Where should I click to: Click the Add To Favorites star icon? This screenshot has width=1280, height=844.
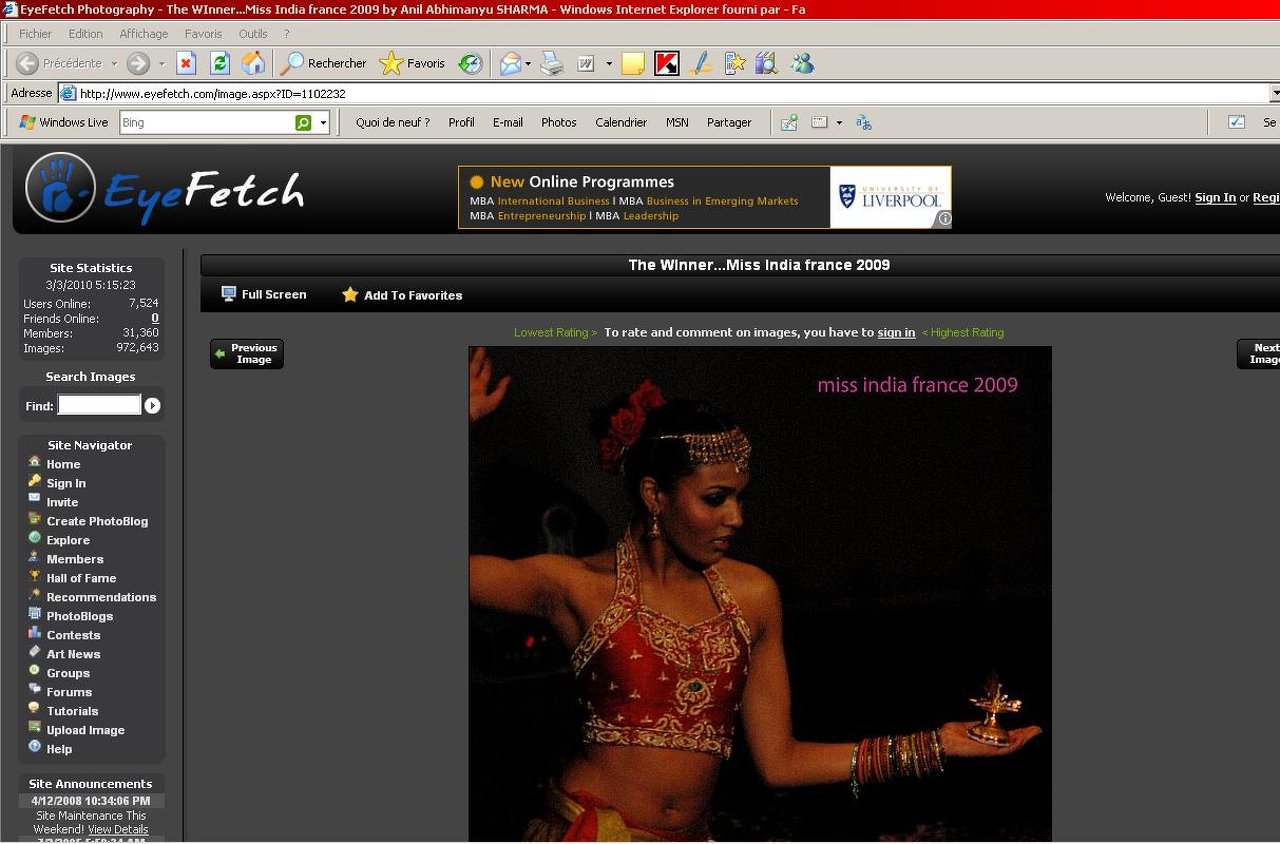pyautogui.click(x=350, y=295)
